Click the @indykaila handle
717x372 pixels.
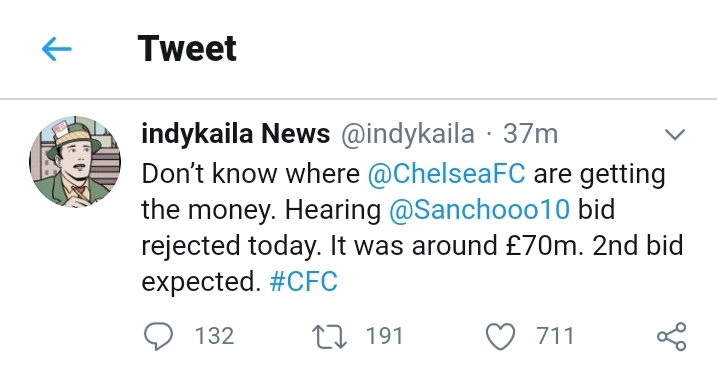coord(407,134)
